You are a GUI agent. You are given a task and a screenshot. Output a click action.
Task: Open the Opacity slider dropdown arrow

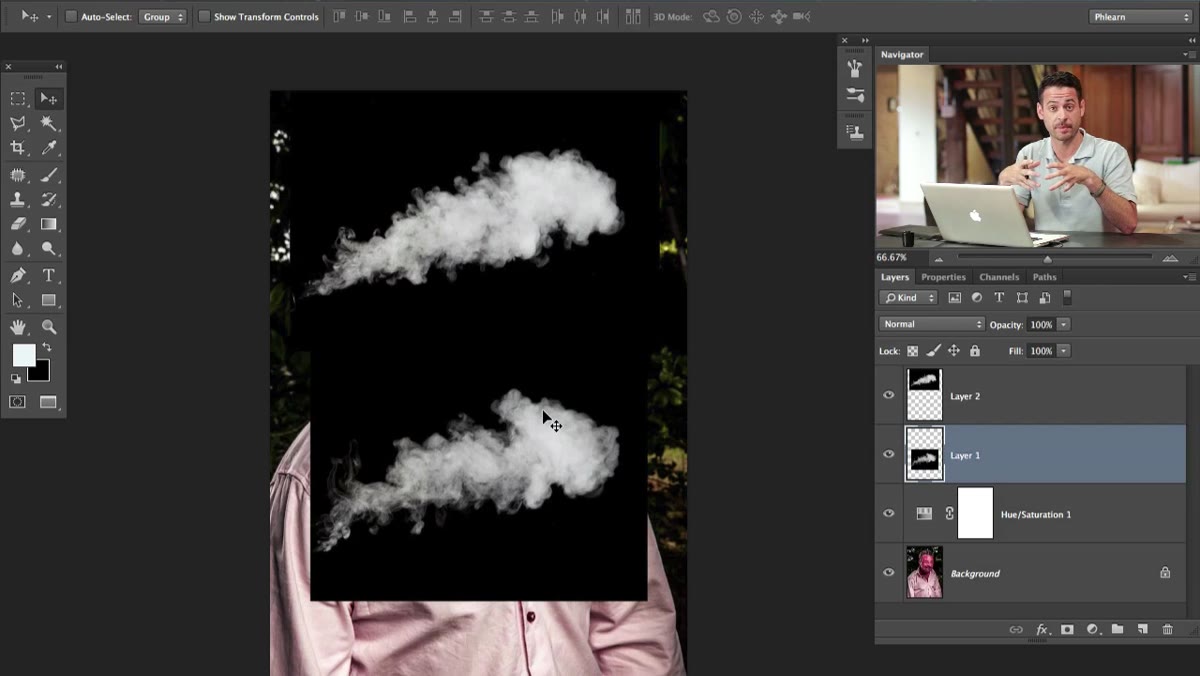(x=1063, y=324)
